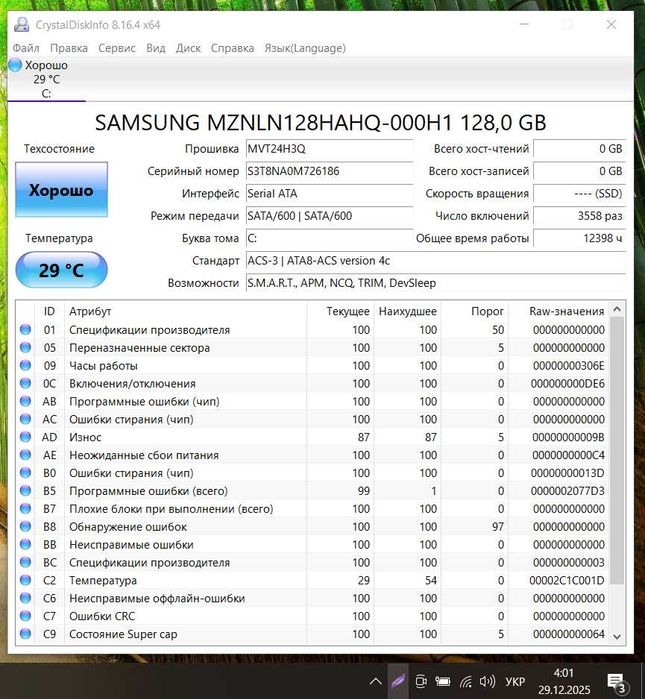Image resolution: width=645 pixels, height=699 pixels.
Task: Click status icon of Программные ошибки (всего) row
Action: 25,490
